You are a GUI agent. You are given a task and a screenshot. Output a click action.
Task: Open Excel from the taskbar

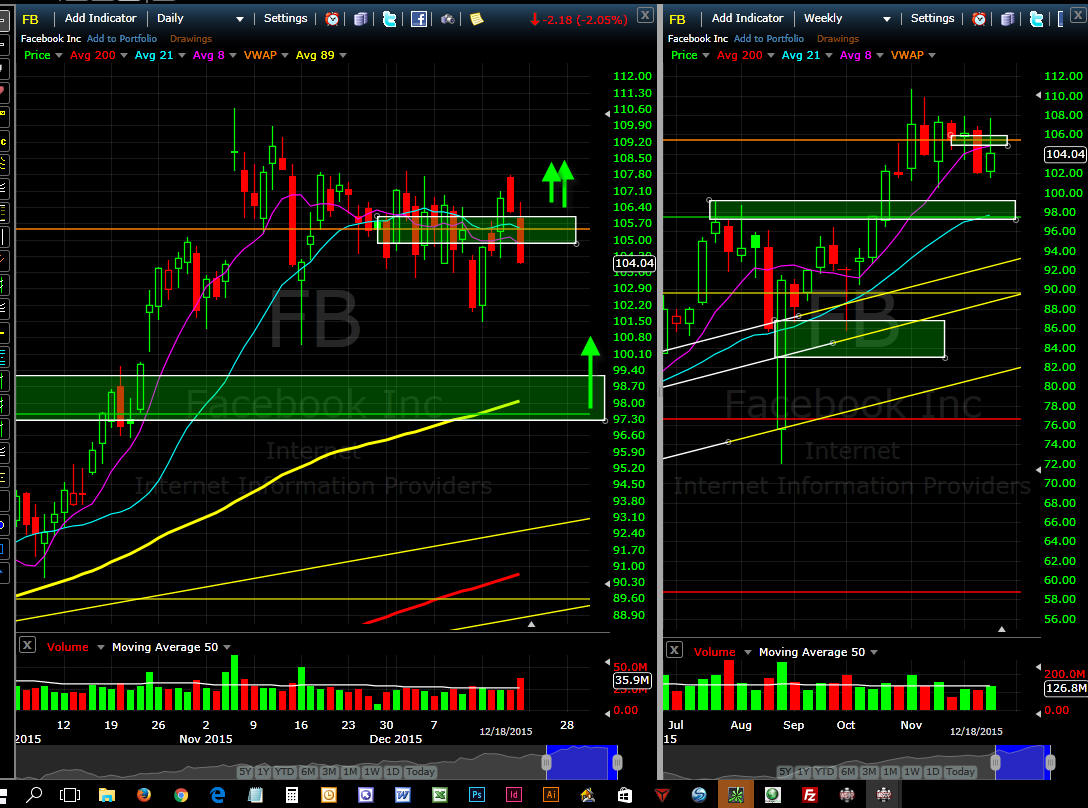(x=439, y=795)
